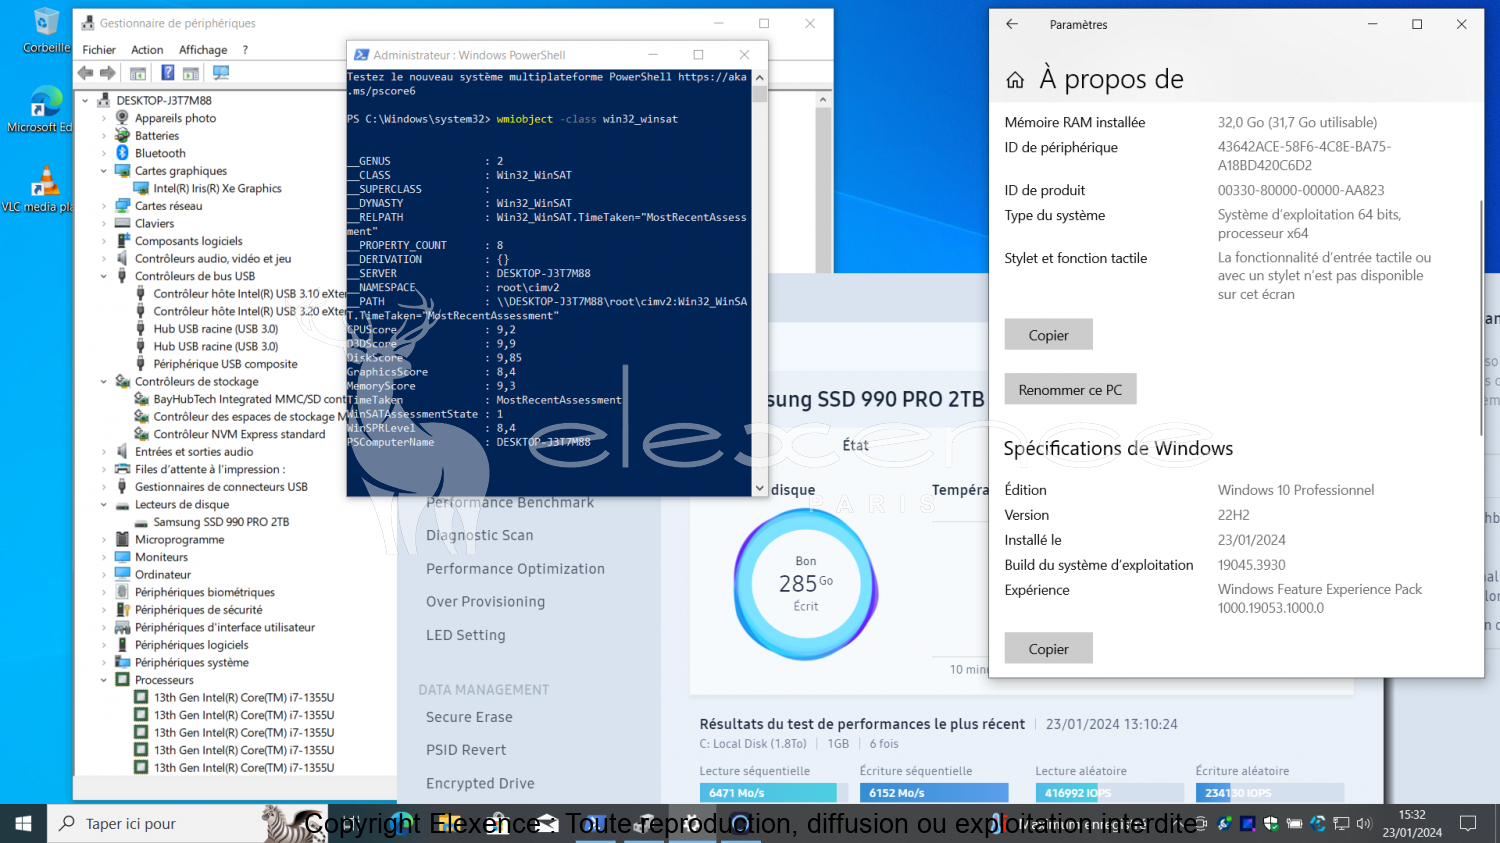The height and width of the screenshot is (843, 1500).
Task: Click the network icon beside Cartes réseau
Action: point(123,206)
